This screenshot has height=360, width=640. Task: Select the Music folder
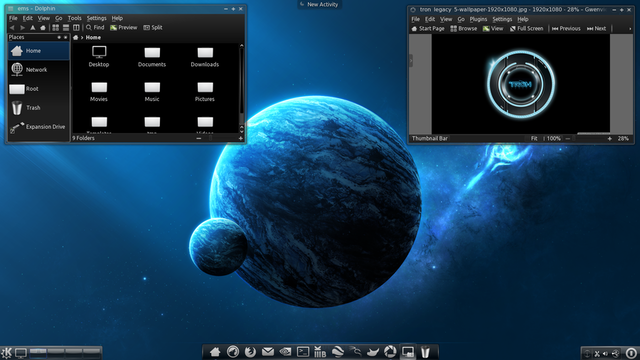[x=152, y=91]
